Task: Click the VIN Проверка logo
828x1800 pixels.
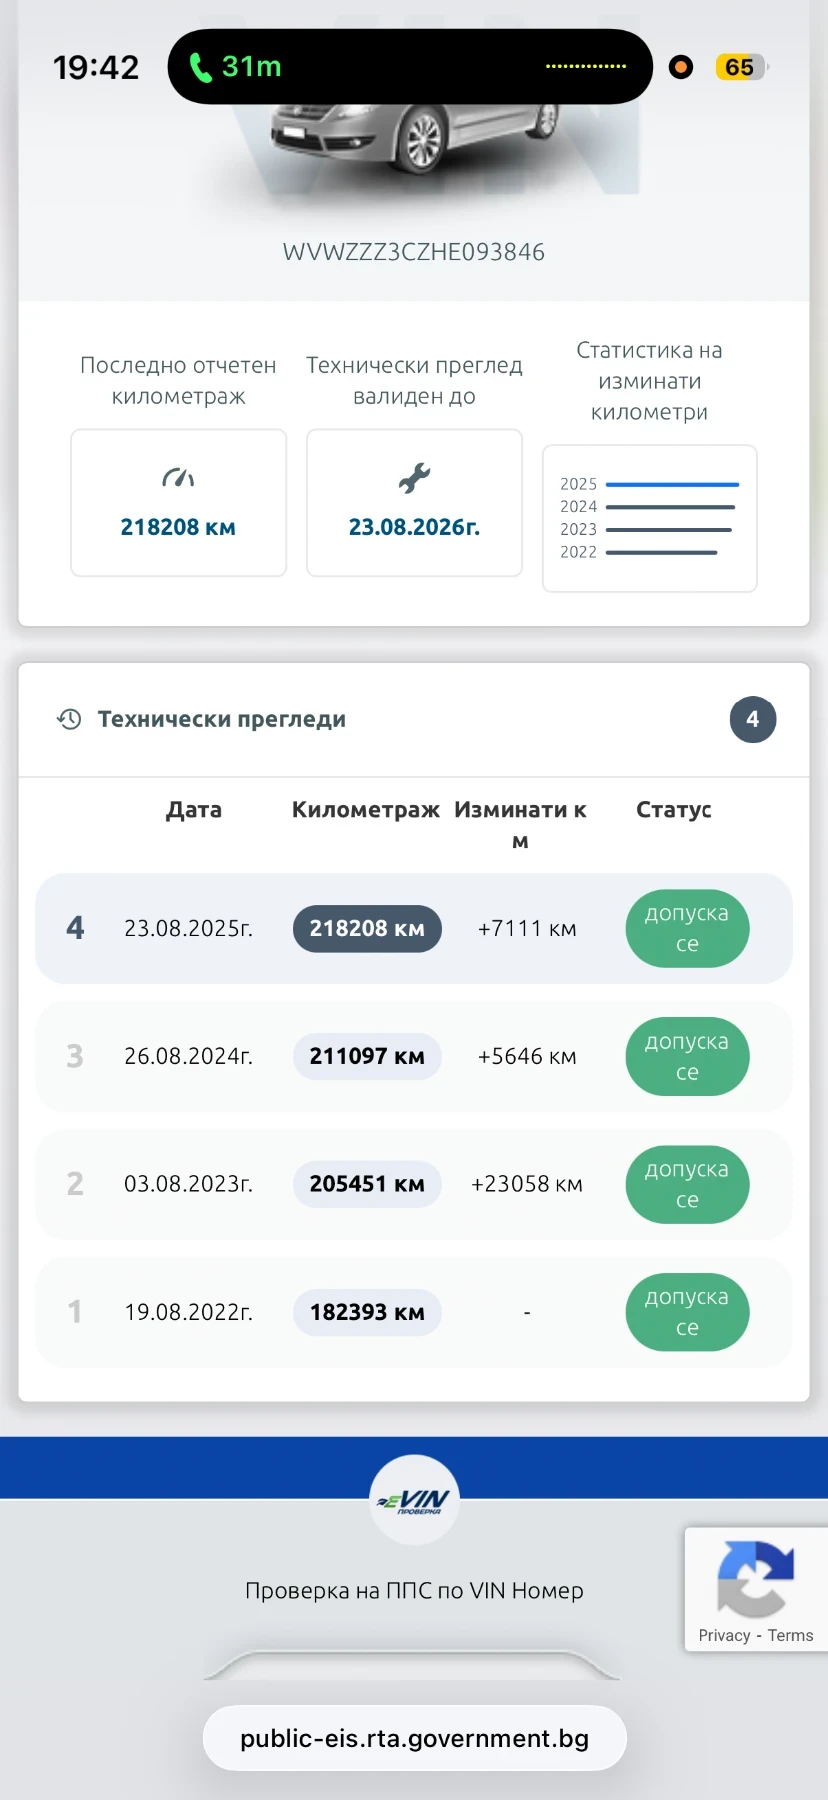Action: coord(414,1500)
